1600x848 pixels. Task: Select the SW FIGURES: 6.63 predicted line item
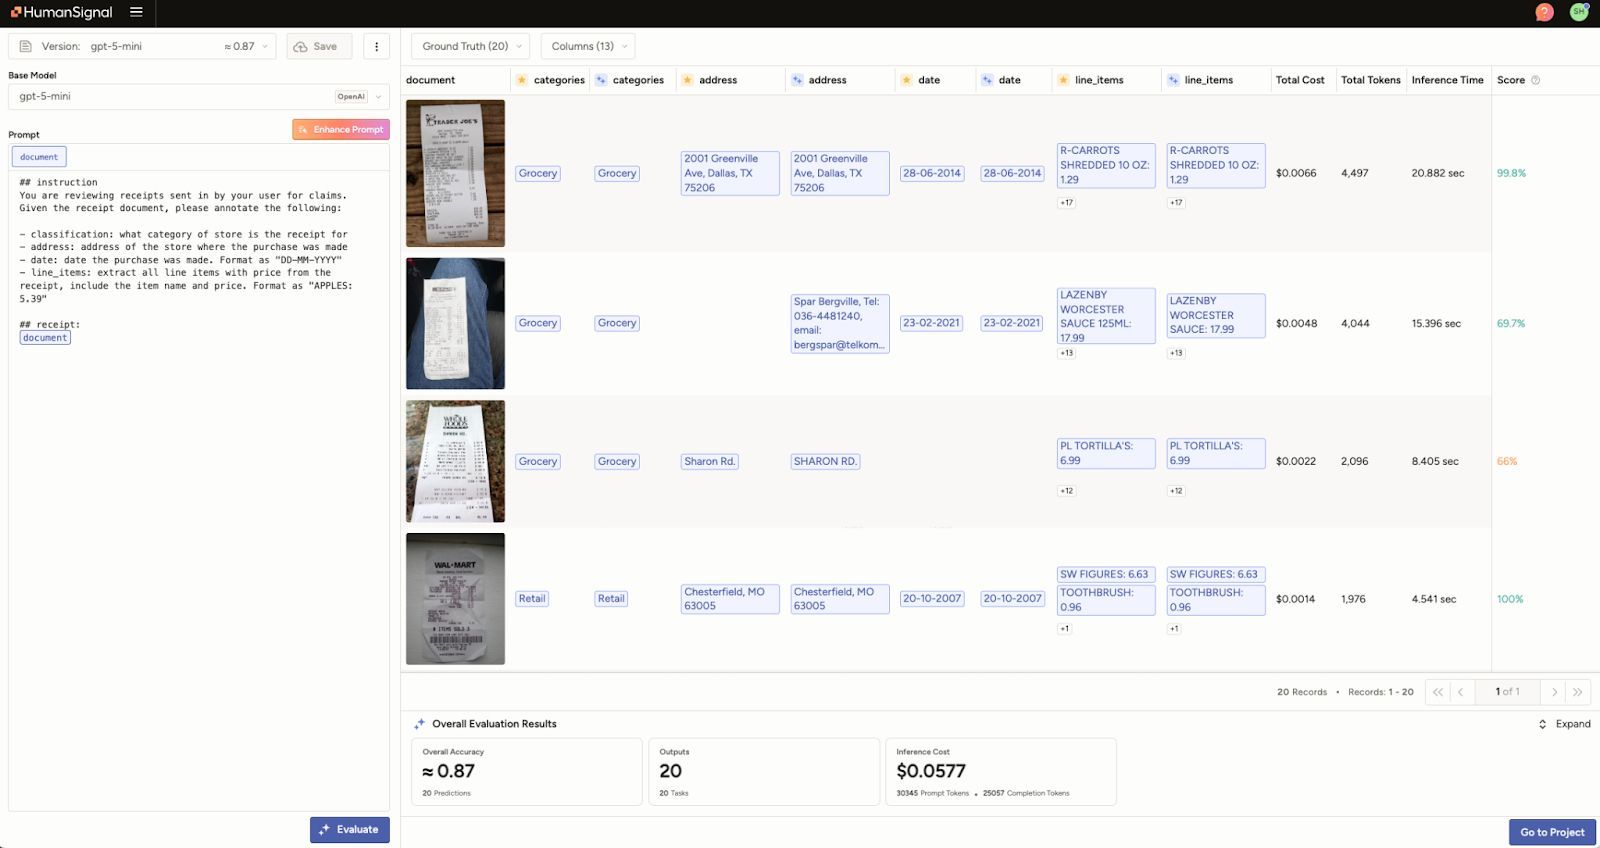pos(1214,574)
